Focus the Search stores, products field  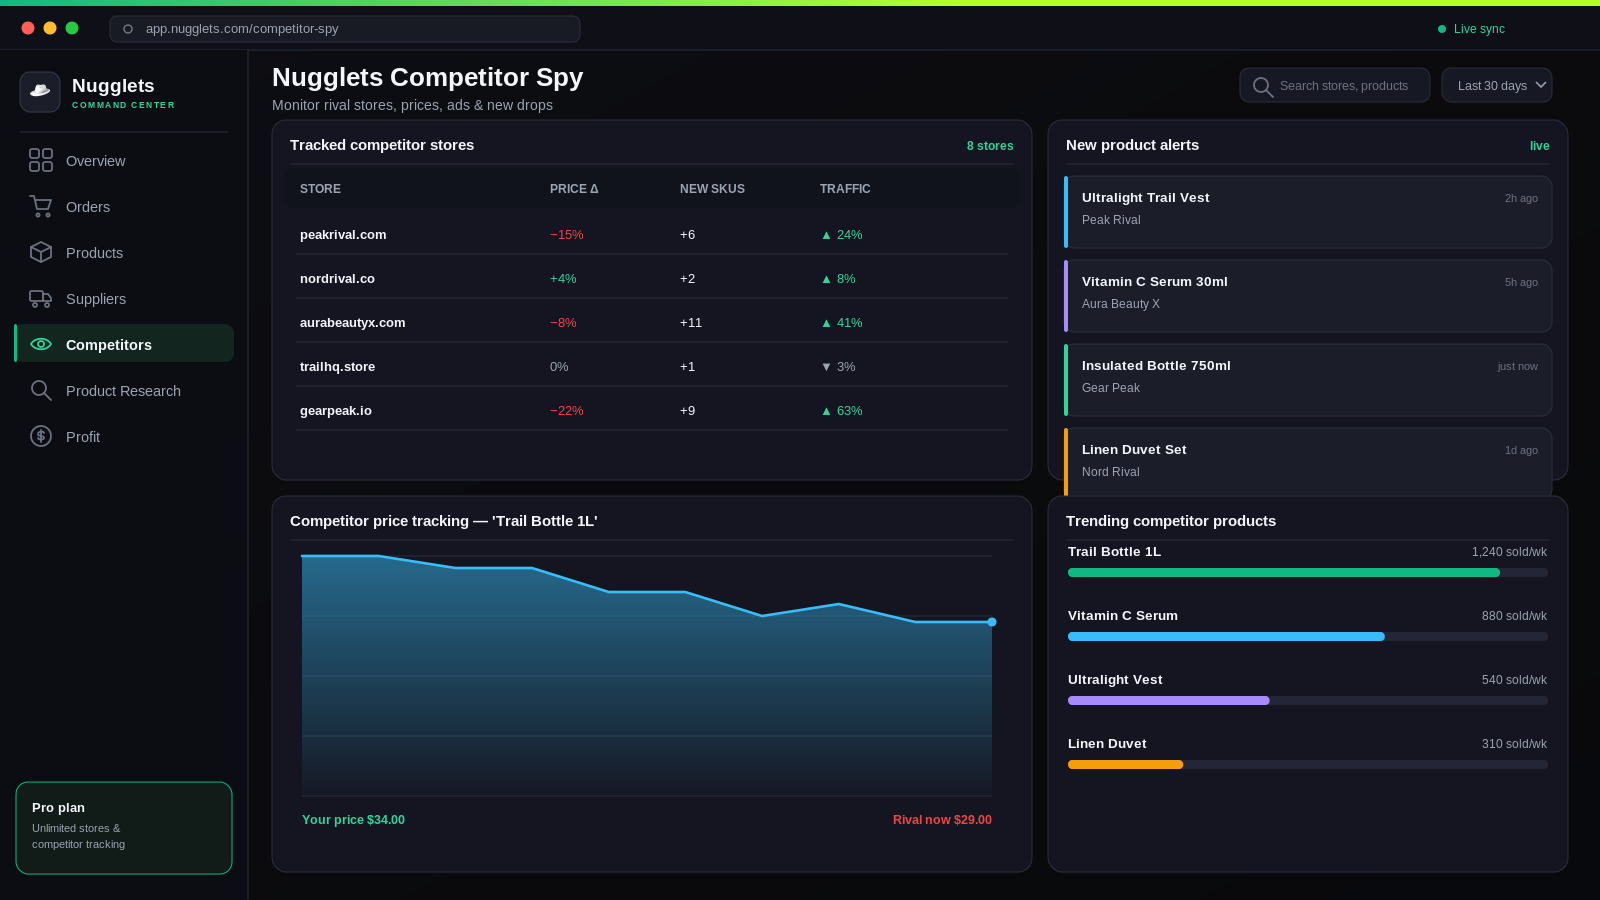(1335, 85)
